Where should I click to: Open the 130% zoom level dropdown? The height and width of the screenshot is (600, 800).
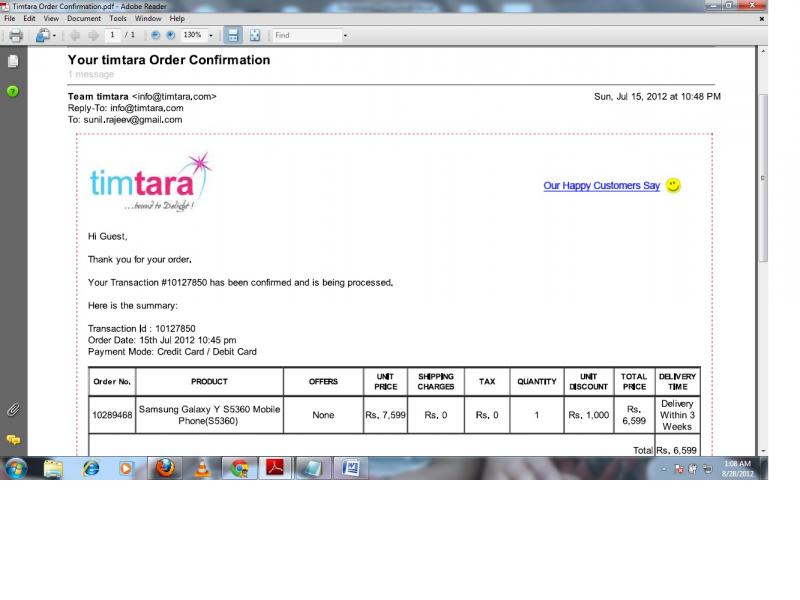pyautogui.click(x=211, y=35)
